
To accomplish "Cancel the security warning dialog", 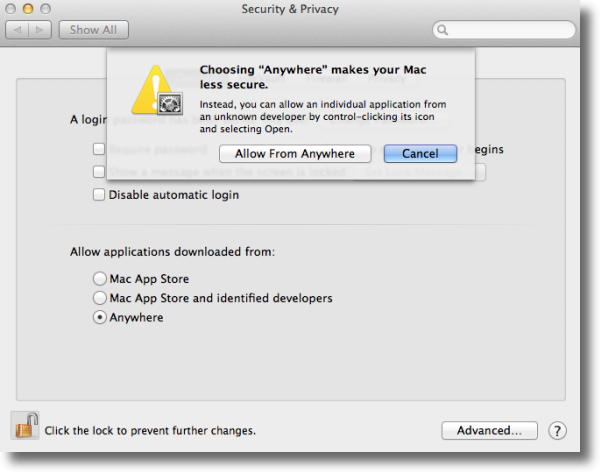I will click(419, 154).
